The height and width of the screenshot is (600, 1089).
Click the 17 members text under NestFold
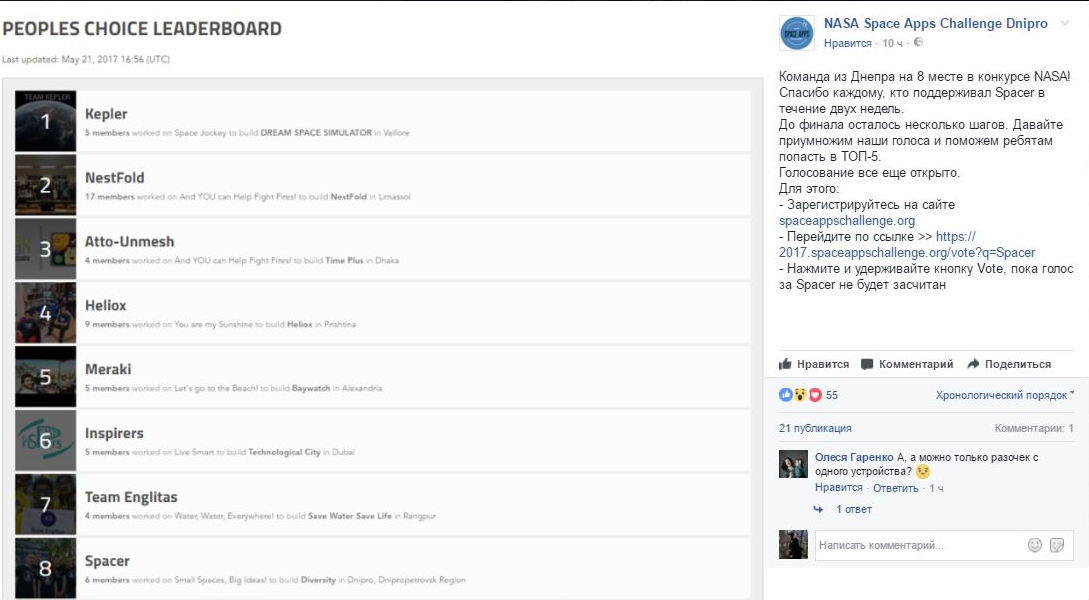[110, 197]
